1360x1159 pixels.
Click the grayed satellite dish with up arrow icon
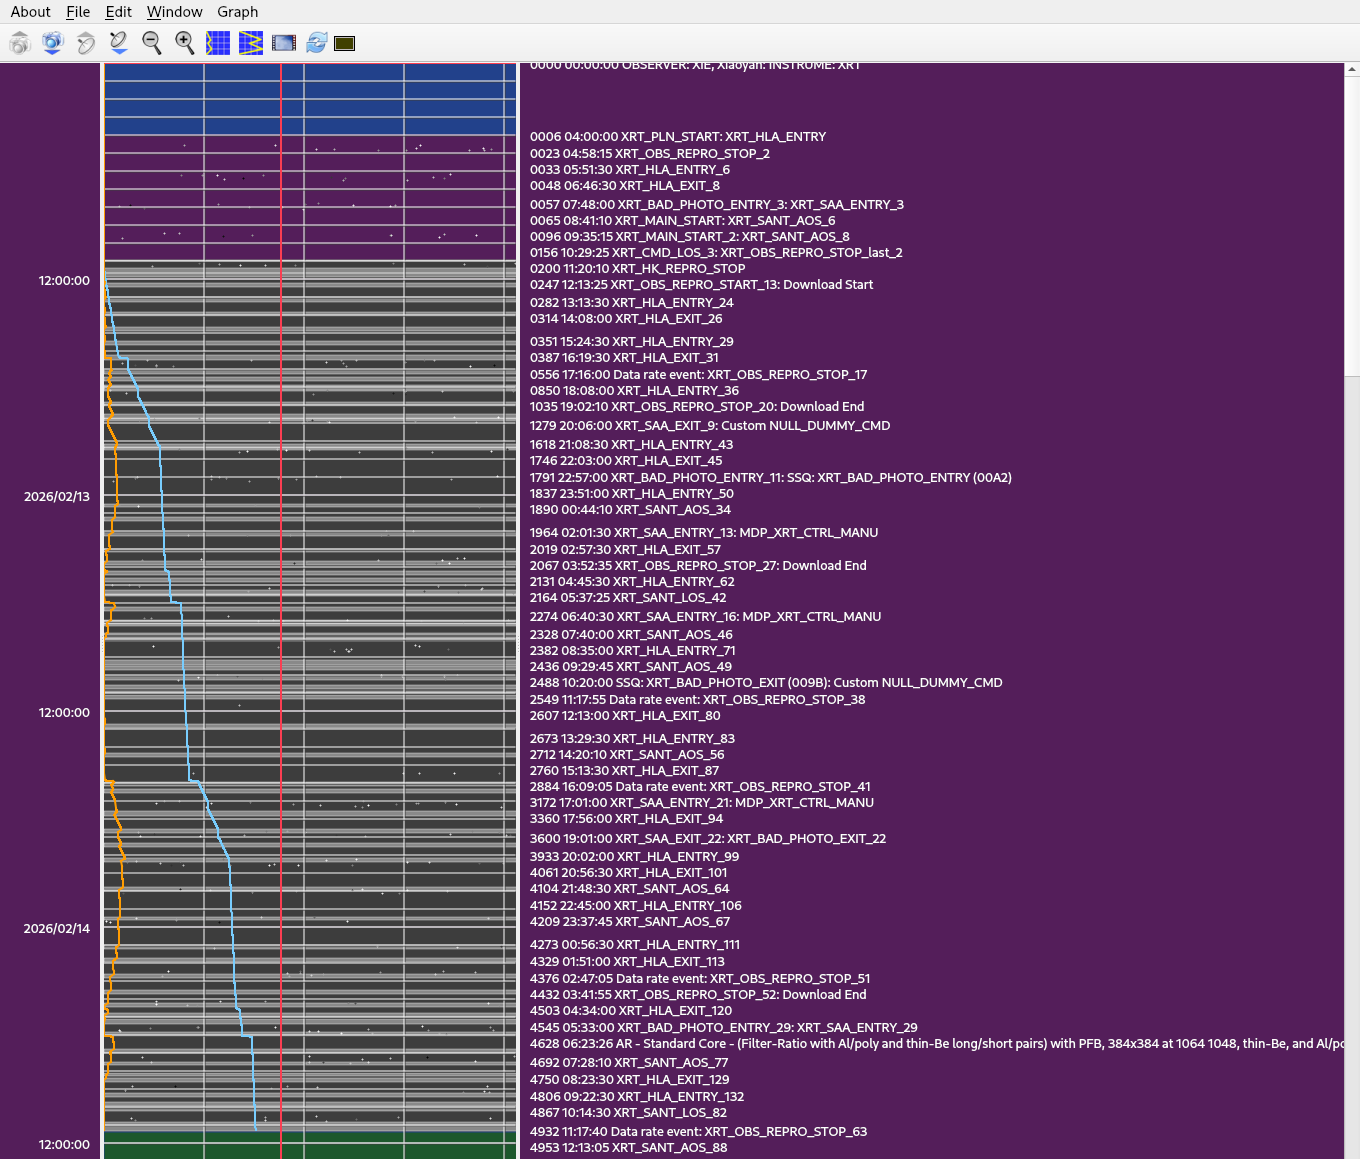click(86, 43)
